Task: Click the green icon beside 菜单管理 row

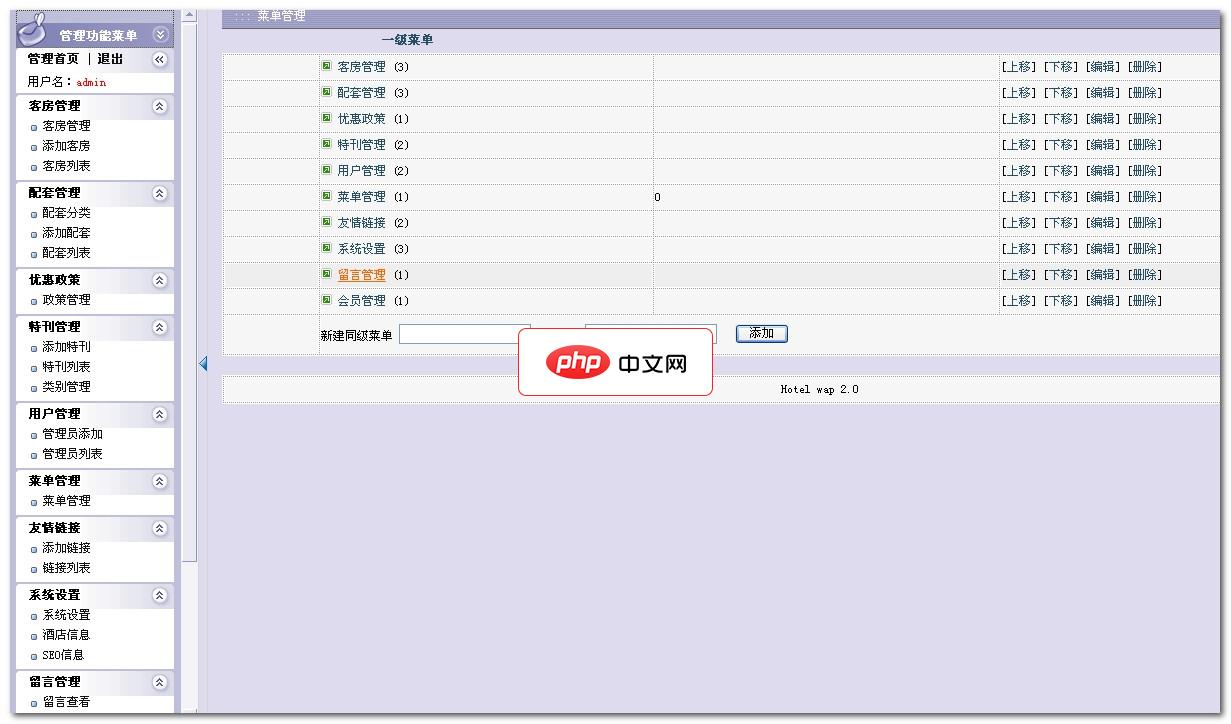Action: click(x=326, y=196)
